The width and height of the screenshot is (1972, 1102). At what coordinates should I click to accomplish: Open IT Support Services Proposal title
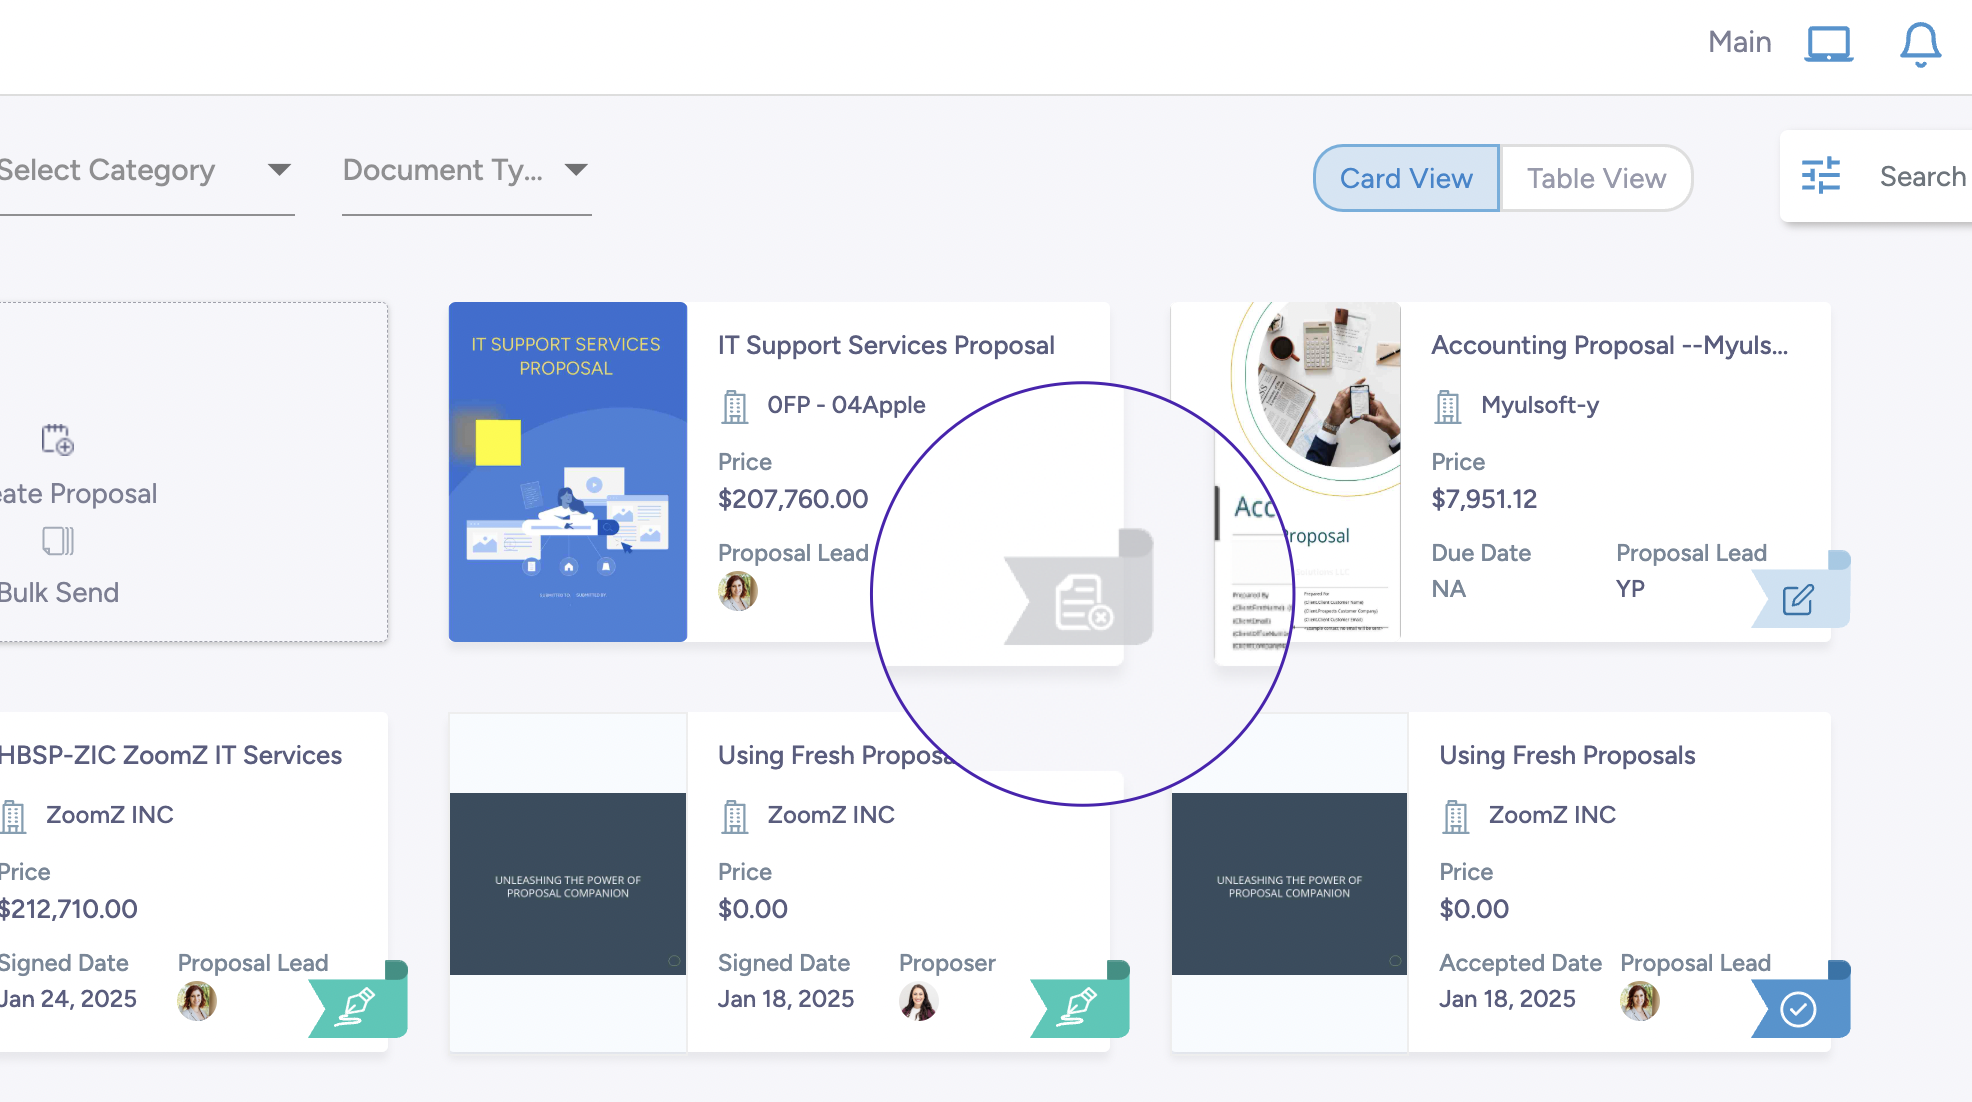coord(885,345)
